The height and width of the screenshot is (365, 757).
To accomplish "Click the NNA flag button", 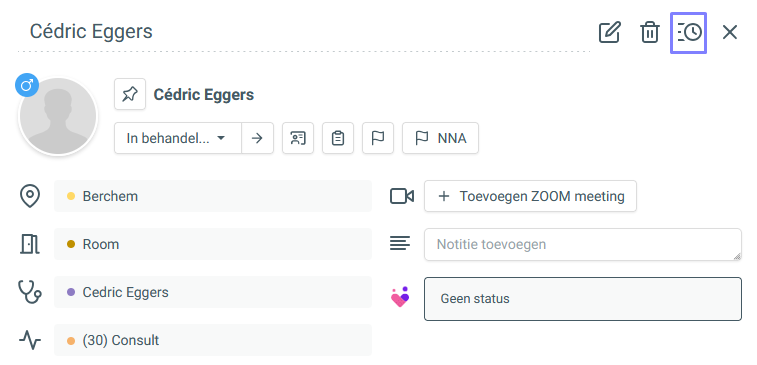I will pos(440,138).
